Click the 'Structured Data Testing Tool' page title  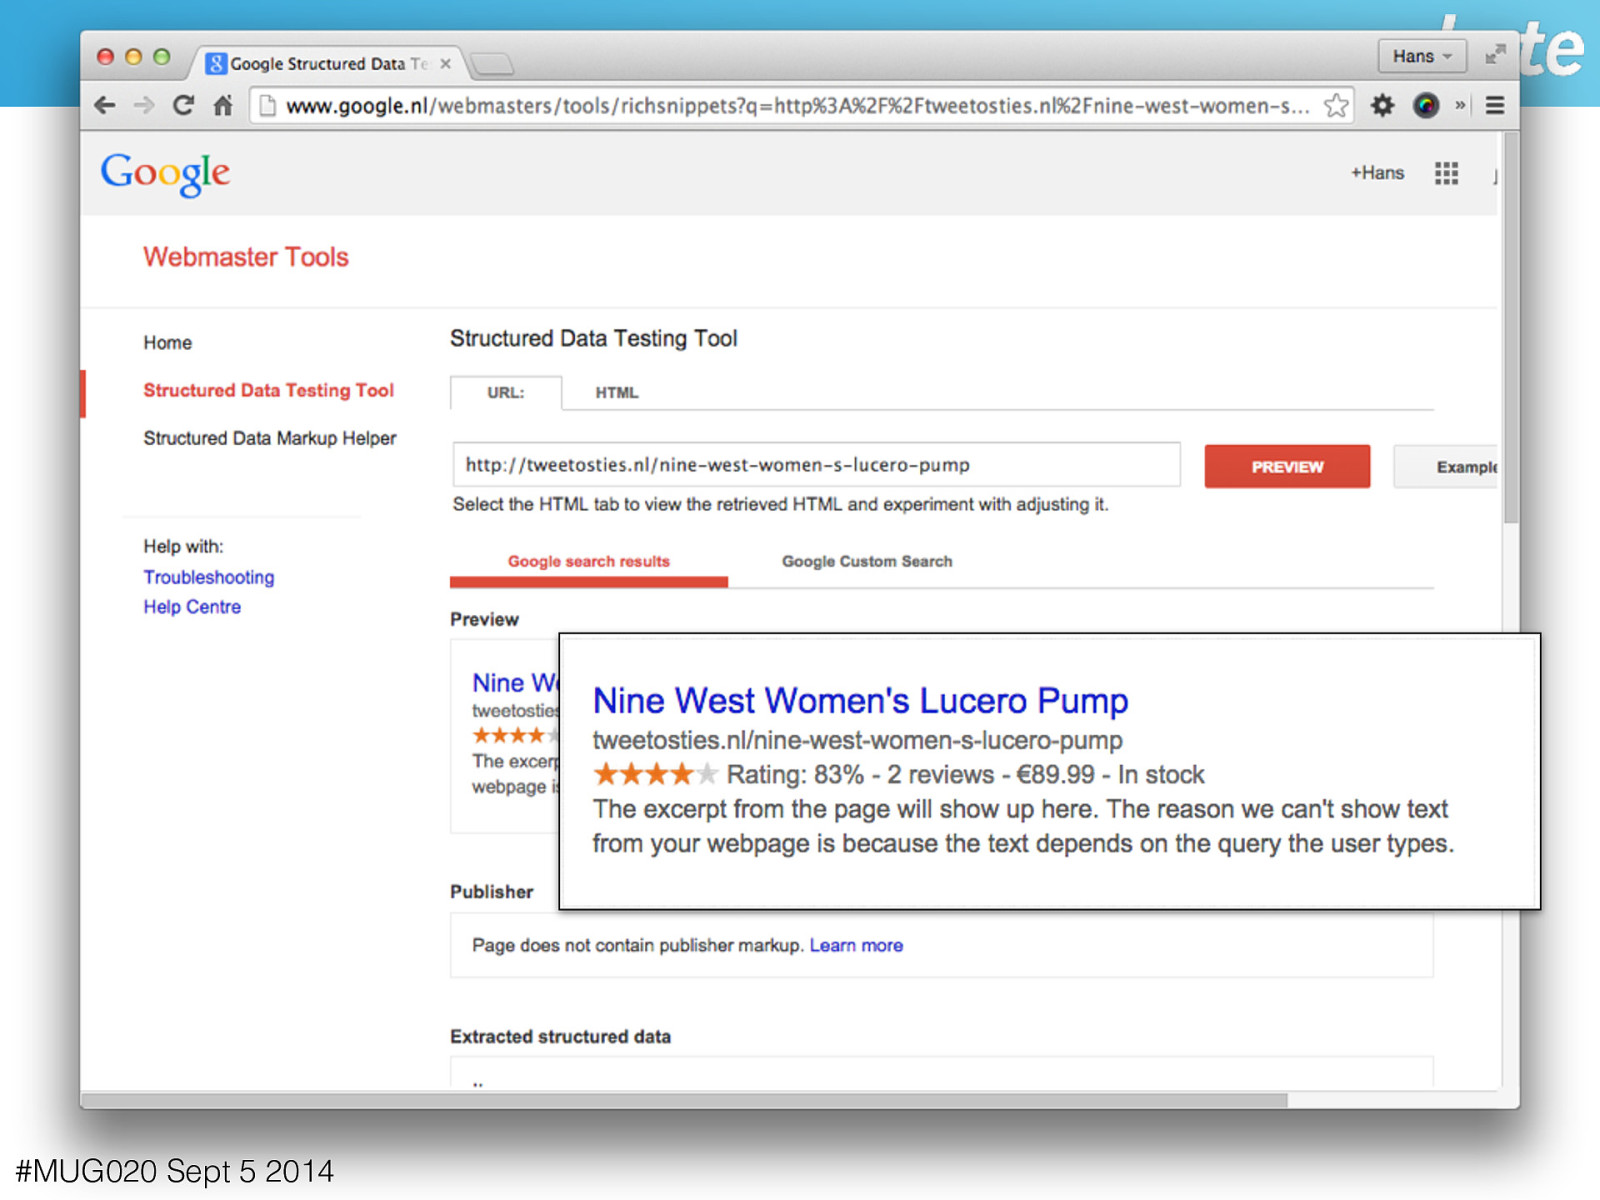[593, 339]
